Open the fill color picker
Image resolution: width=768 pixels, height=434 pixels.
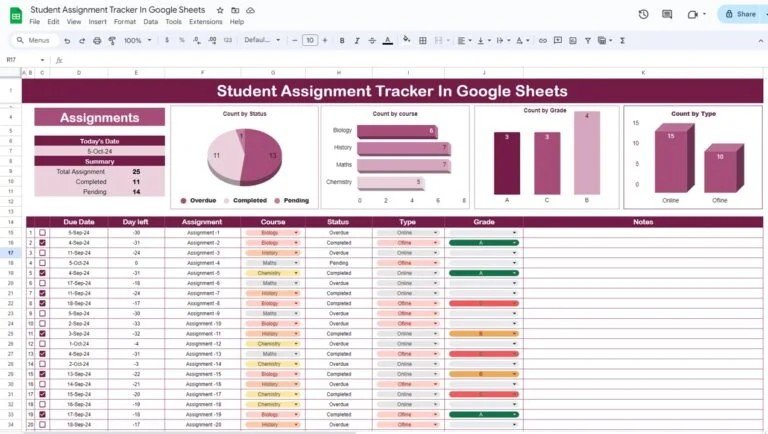pyautogui.click(x=407, y=40)
